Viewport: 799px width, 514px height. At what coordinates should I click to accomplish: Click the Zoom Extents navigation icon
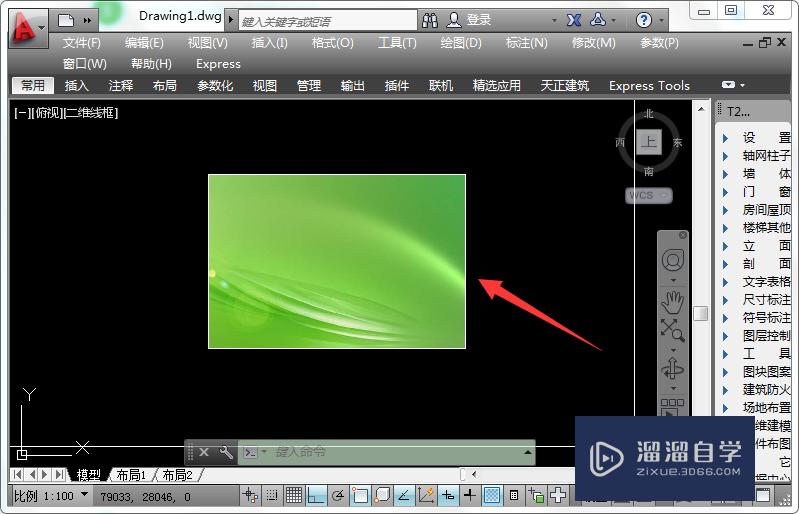673,330
